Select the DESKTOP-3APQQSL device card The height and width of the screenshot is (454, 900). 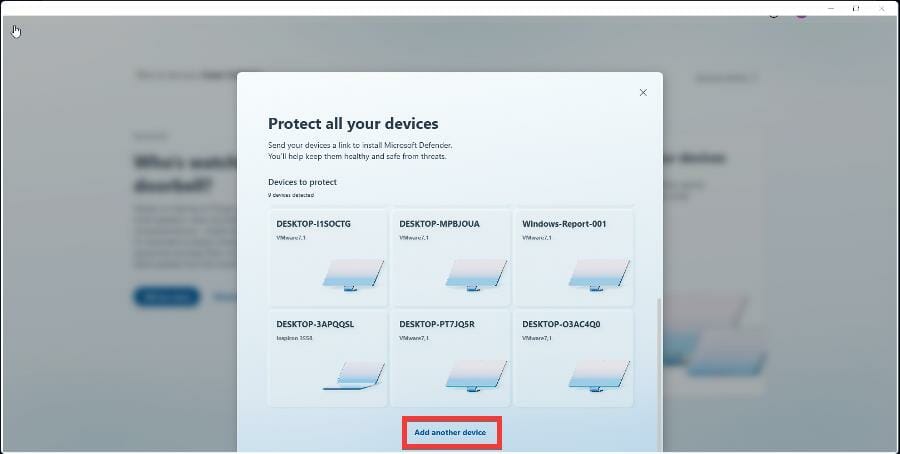click(x=328, y=358)
